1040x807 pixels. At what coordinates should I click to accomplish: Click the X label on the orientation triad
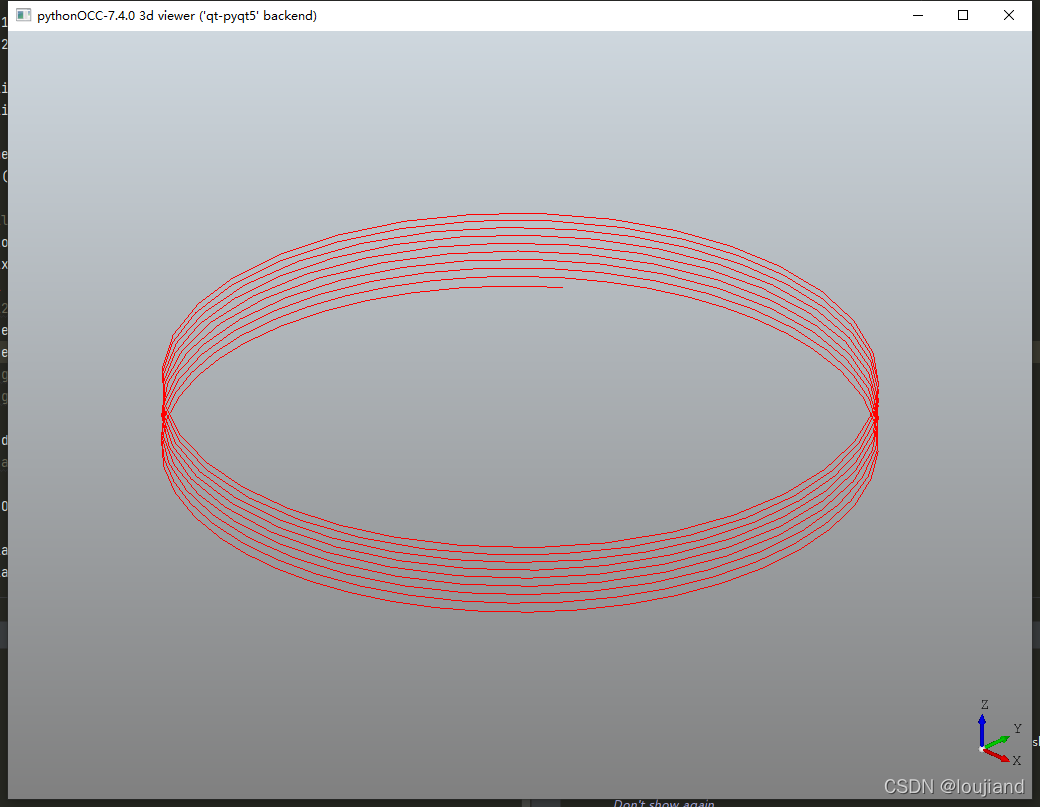[x=1015, y=761]
